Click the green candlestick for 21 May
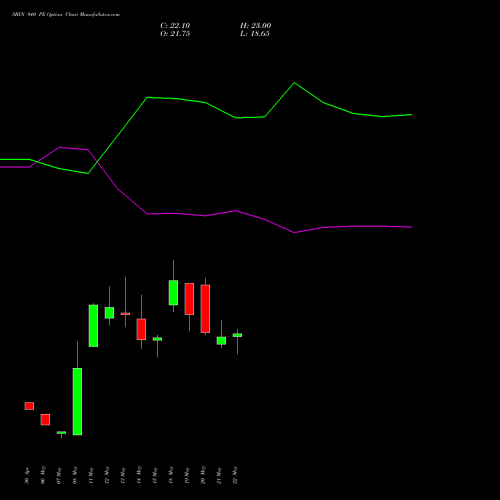The image size is (500, 500). (x=221, y=341)
